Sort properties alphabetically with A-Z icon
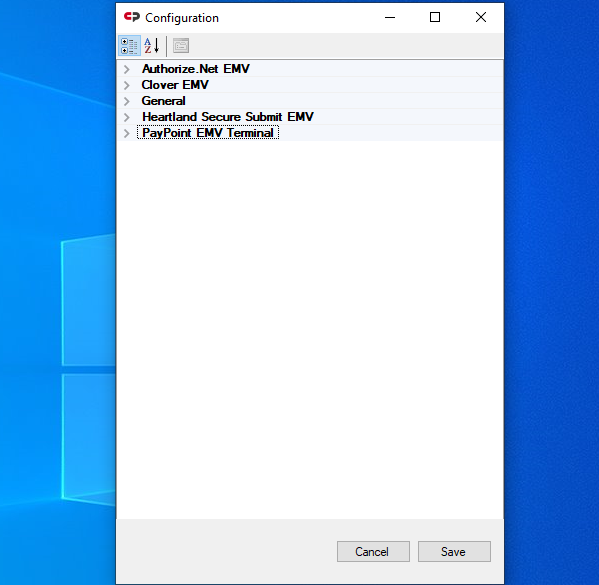Viewport: 599px width, 585px height. click(152, 46)
